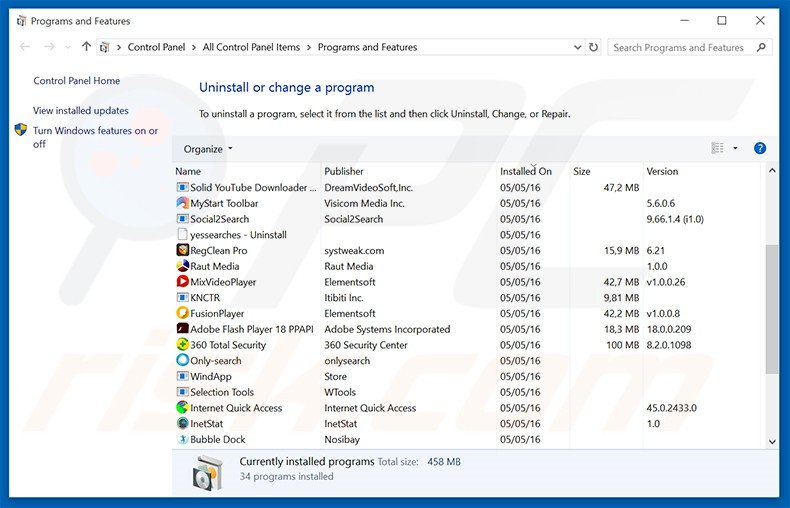Open the Organize dropdown menu
790x508 pixels.
coord(208,149)
